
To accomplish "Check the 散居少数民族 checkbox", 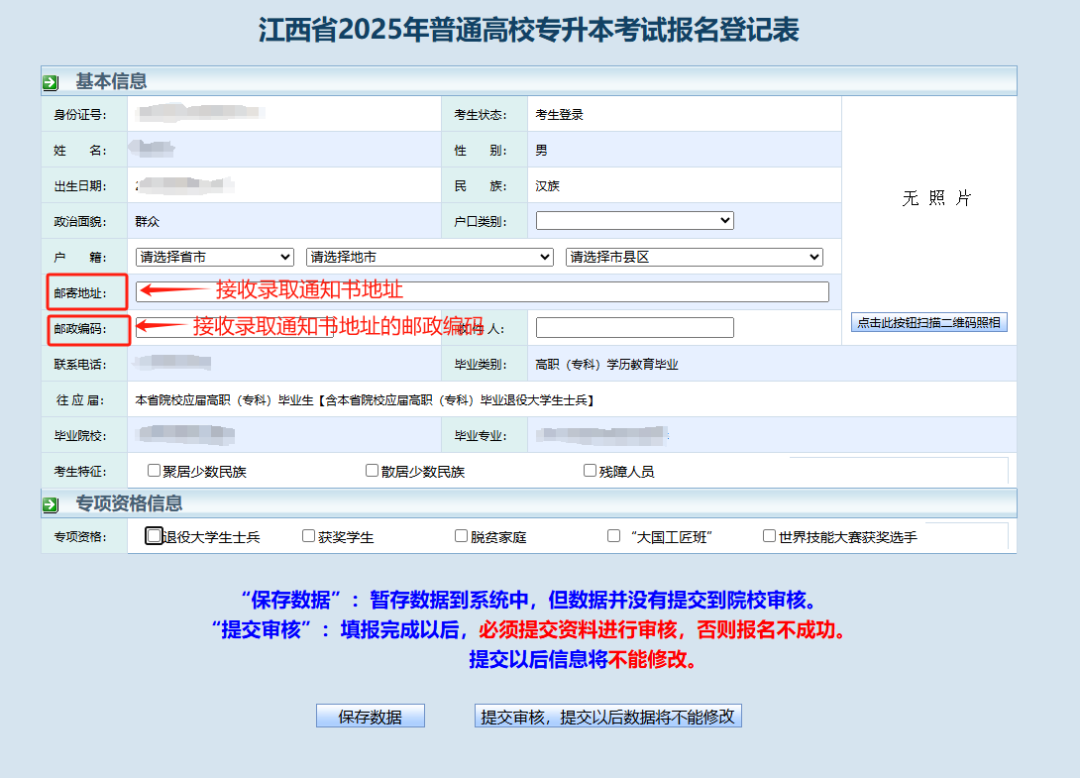I will click(x=371, y=470).
